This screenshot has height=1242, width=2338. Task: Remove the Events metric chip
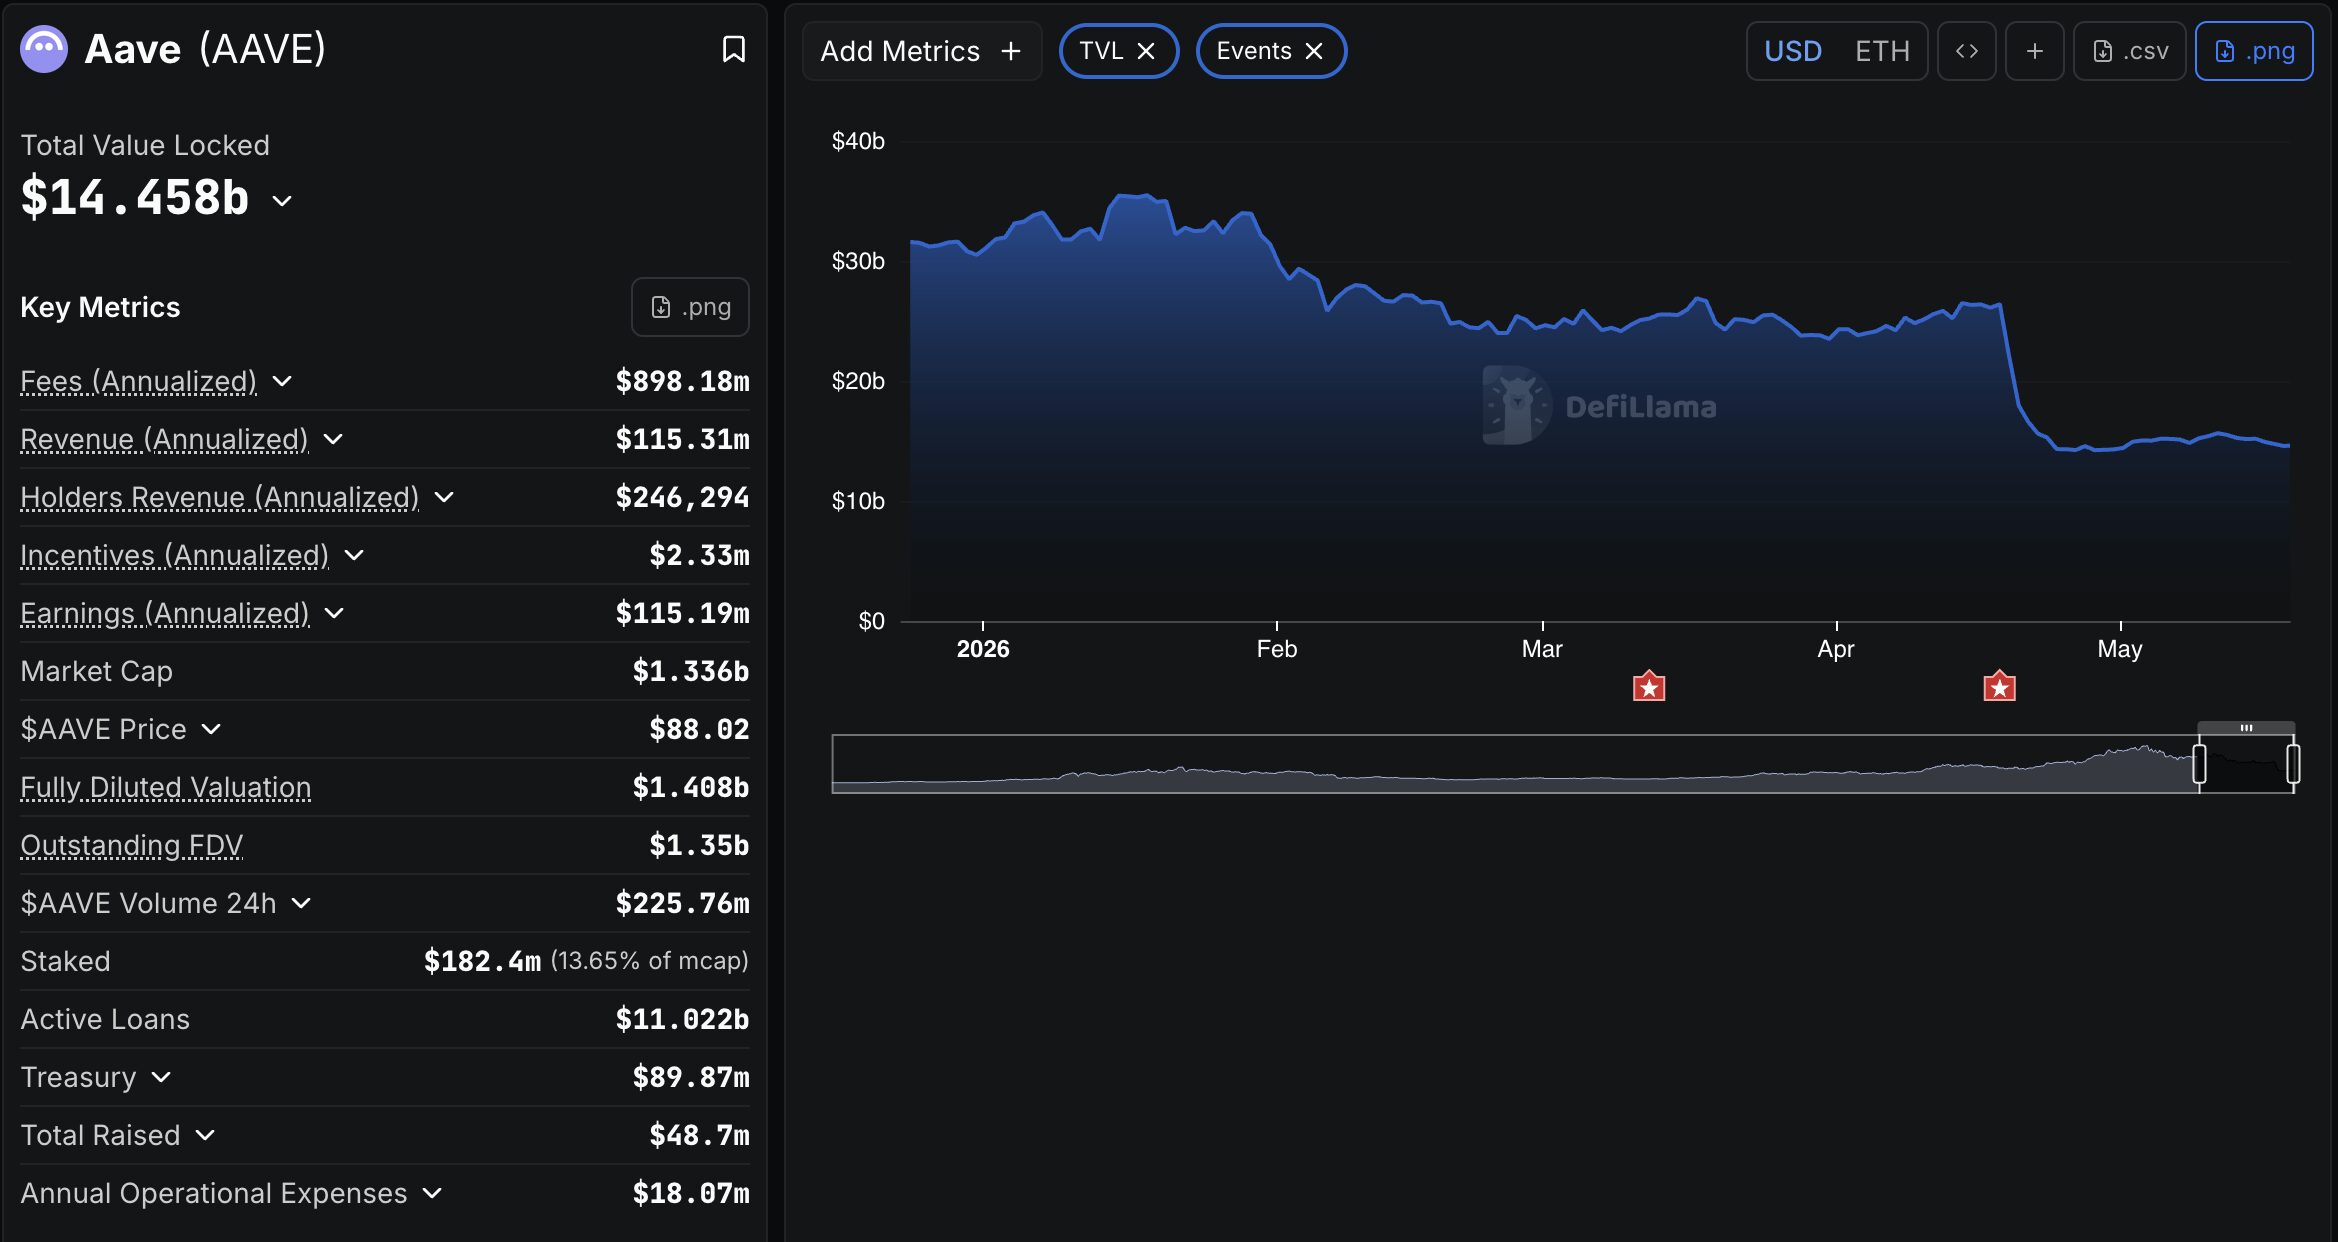tap(1314, 51)
